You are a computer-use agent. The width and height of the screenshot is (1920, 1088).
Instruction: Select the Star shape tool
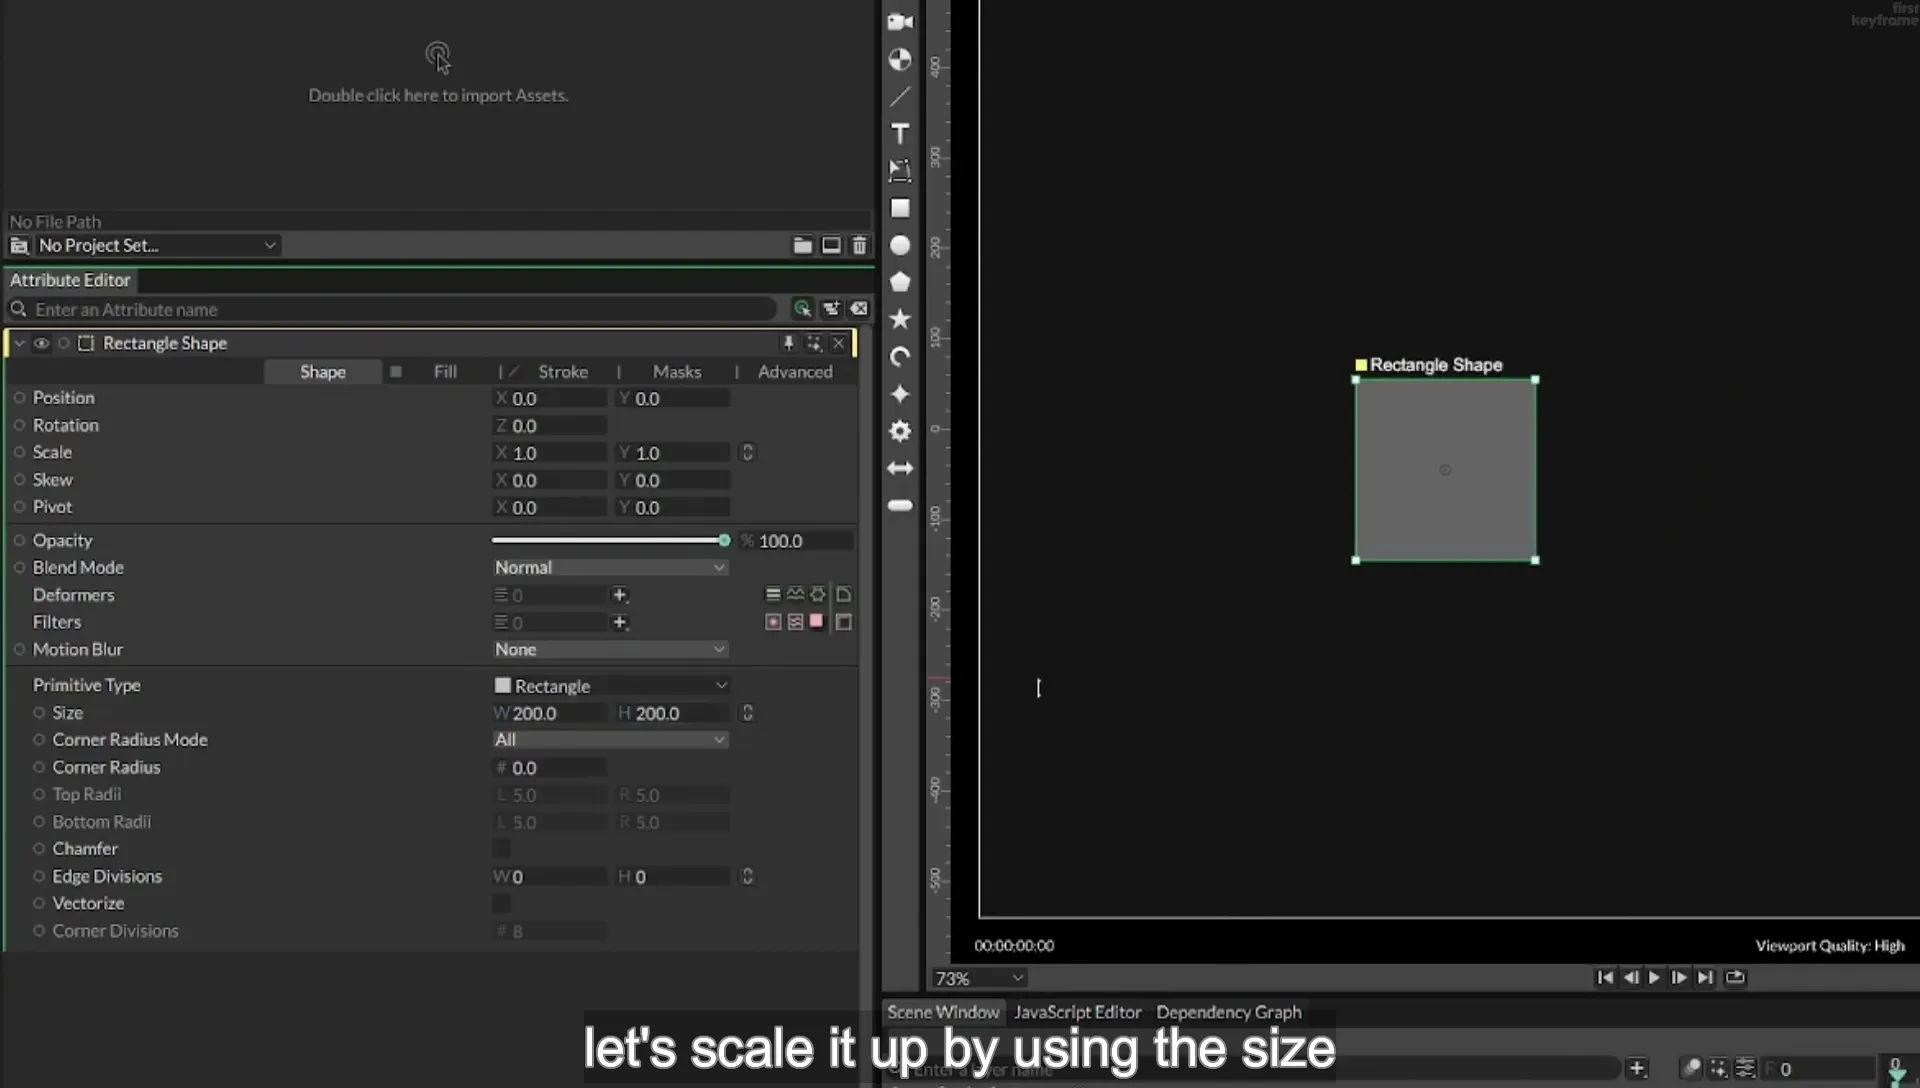(x=900, y=319)
